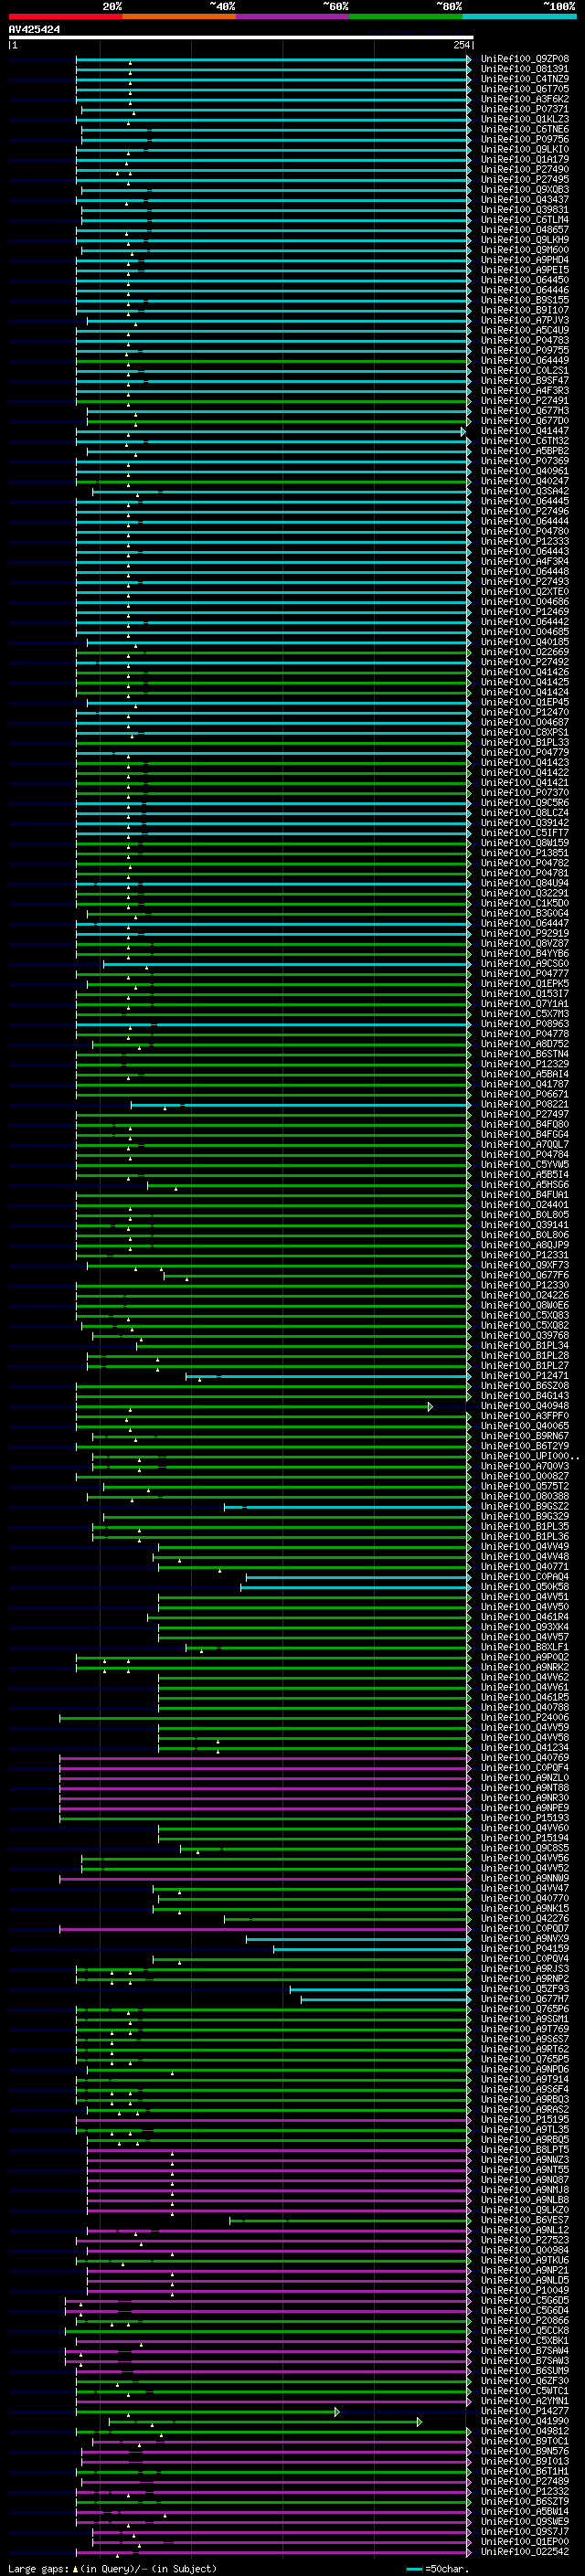Select the UniRef100_P20866 label

525,2320
